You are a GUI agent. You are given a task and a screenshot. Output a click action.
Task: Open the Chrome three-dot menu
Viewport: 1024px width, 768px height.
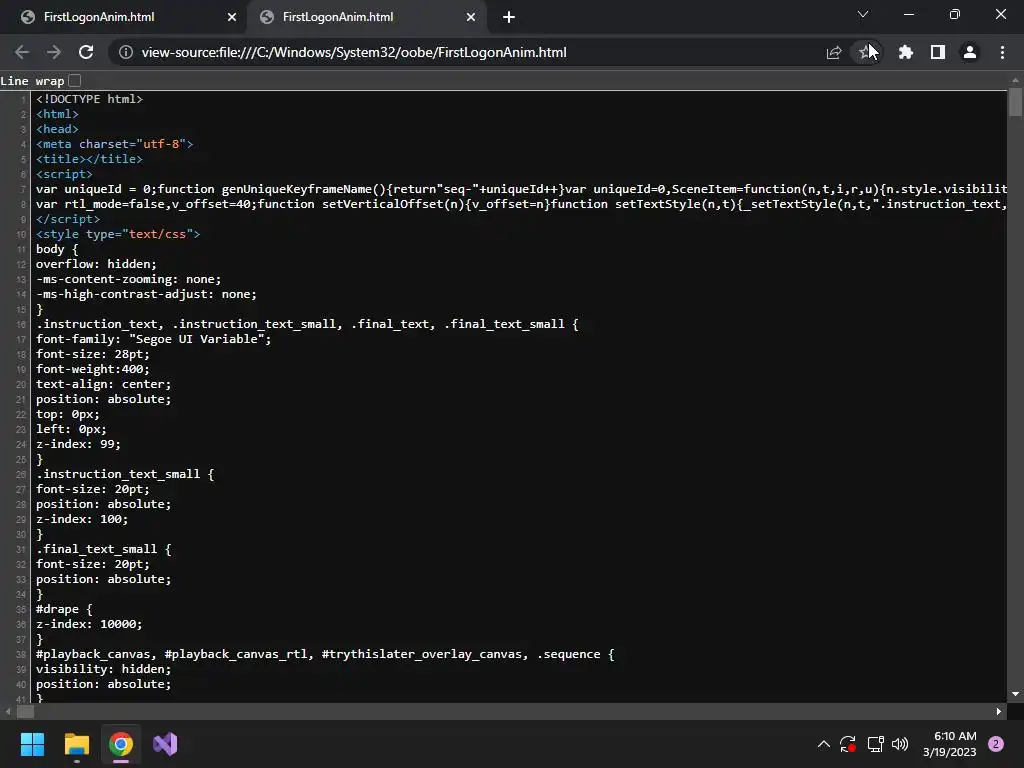click(x=1002, y=52)
